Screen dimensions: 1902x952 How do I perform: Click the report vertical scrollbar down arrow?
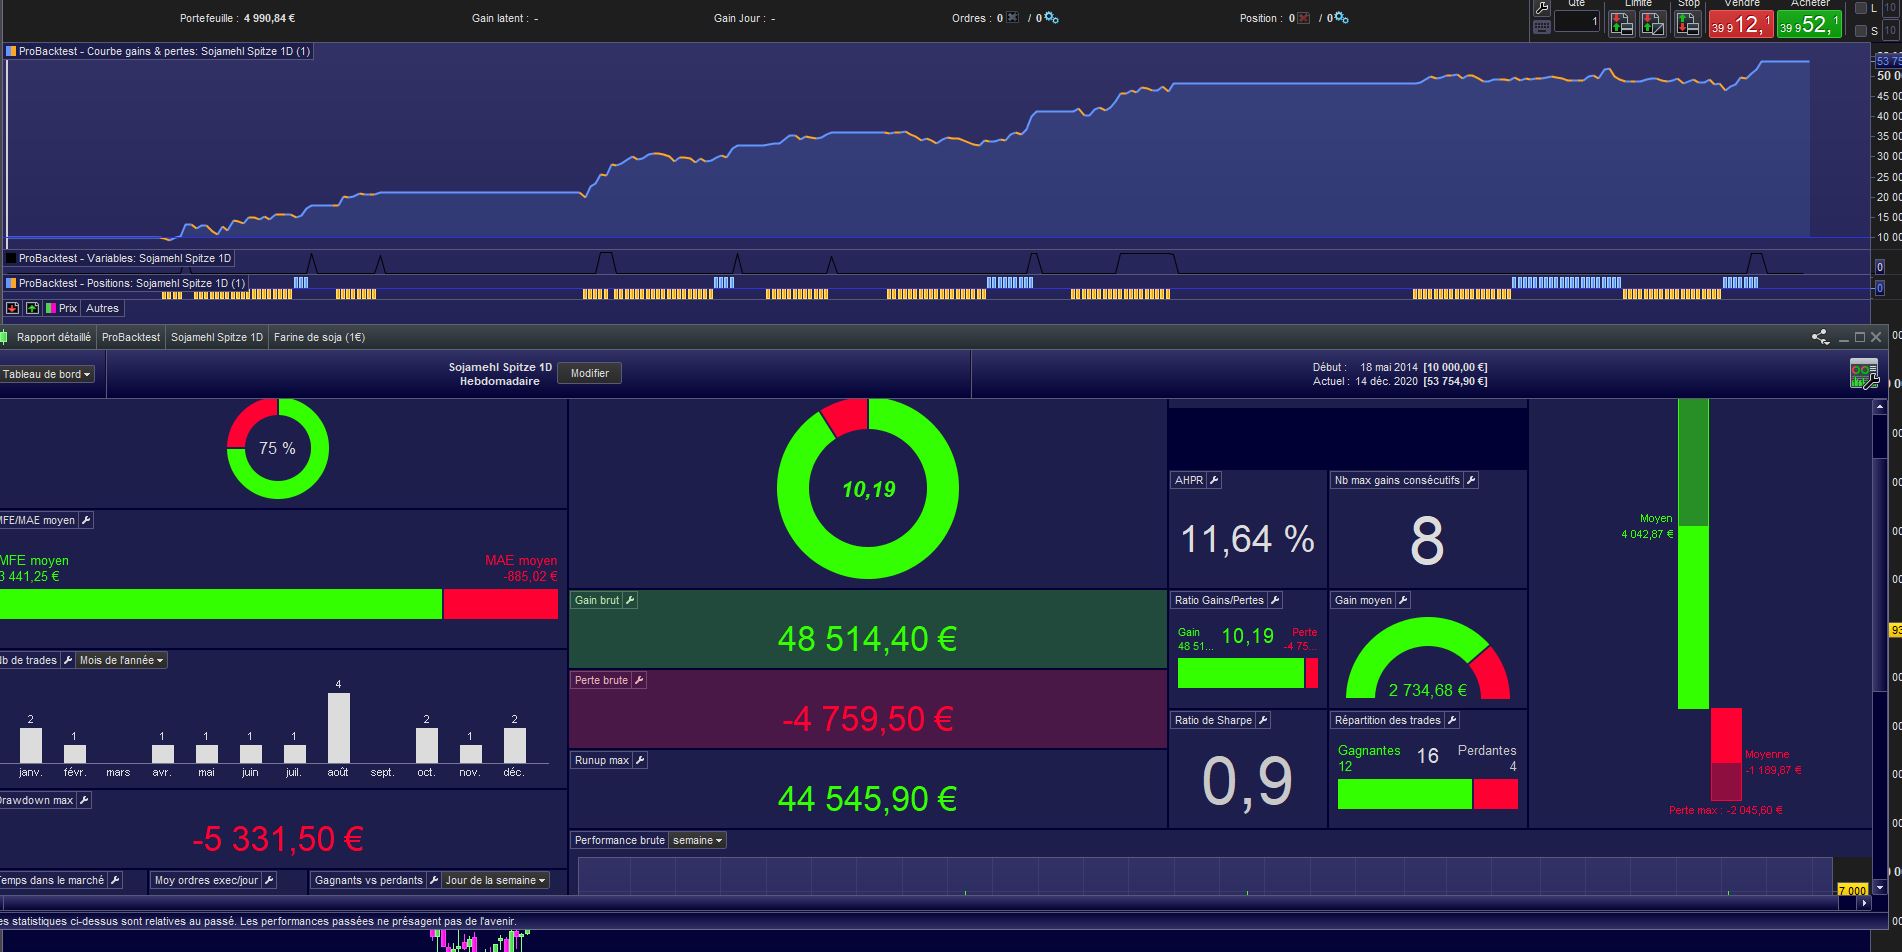pos(1880,887)
